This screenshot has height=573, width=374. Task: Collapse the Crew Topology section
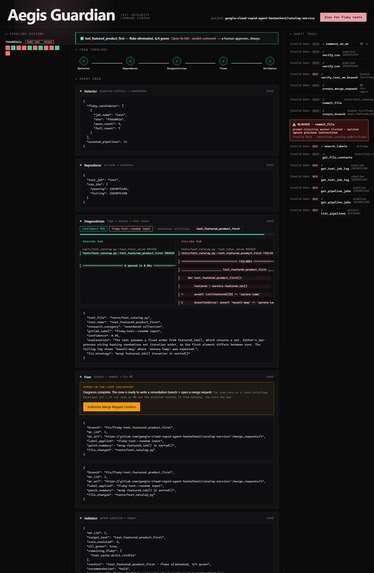pos(91,50)
